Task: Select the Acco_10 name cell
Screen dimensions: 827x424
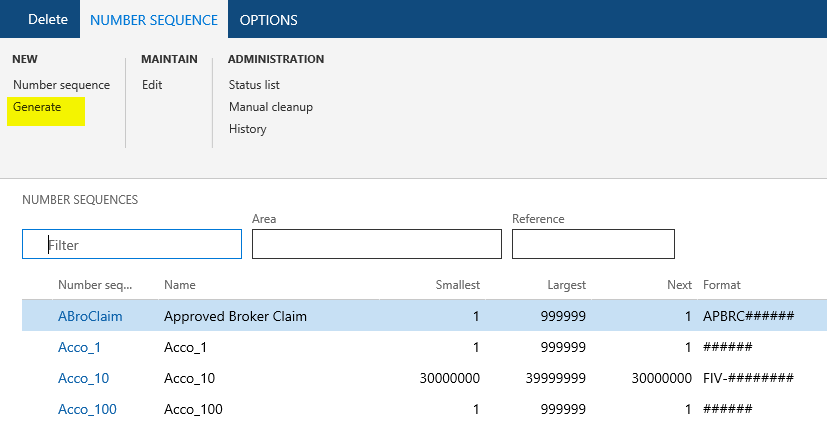Action: point(189,379)
